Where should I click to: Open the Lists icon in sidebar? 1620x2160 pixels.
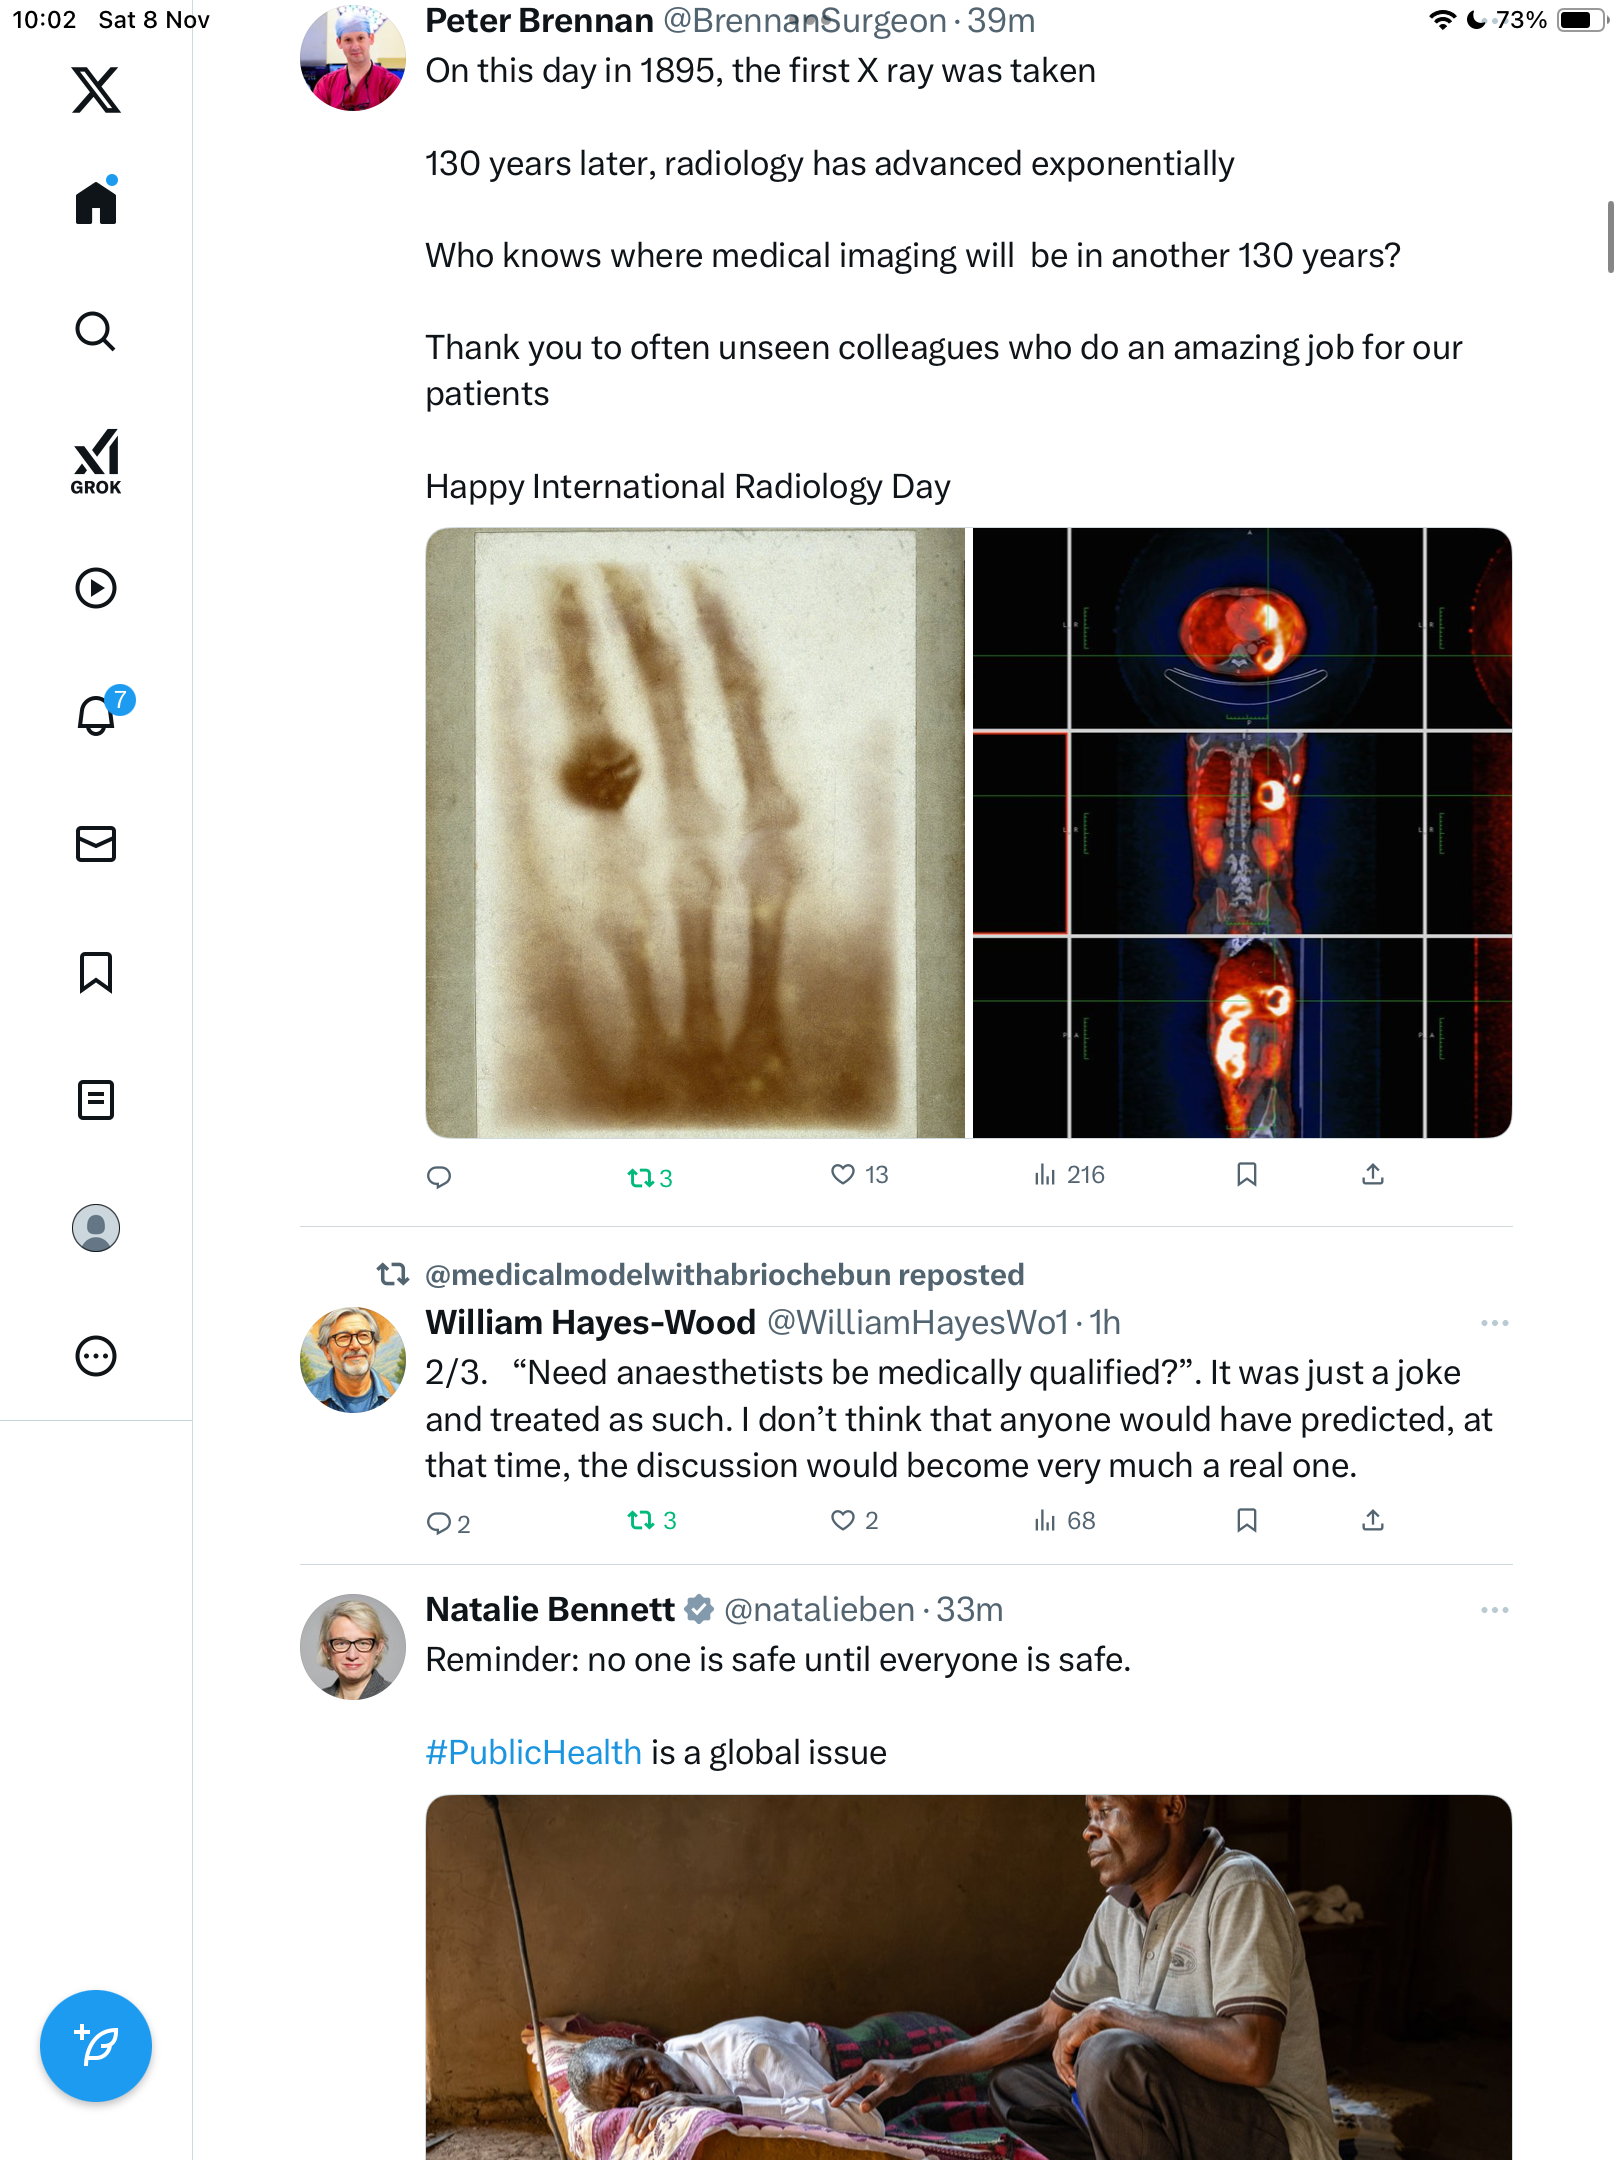pyautogui.click(x=96, y=1100)
